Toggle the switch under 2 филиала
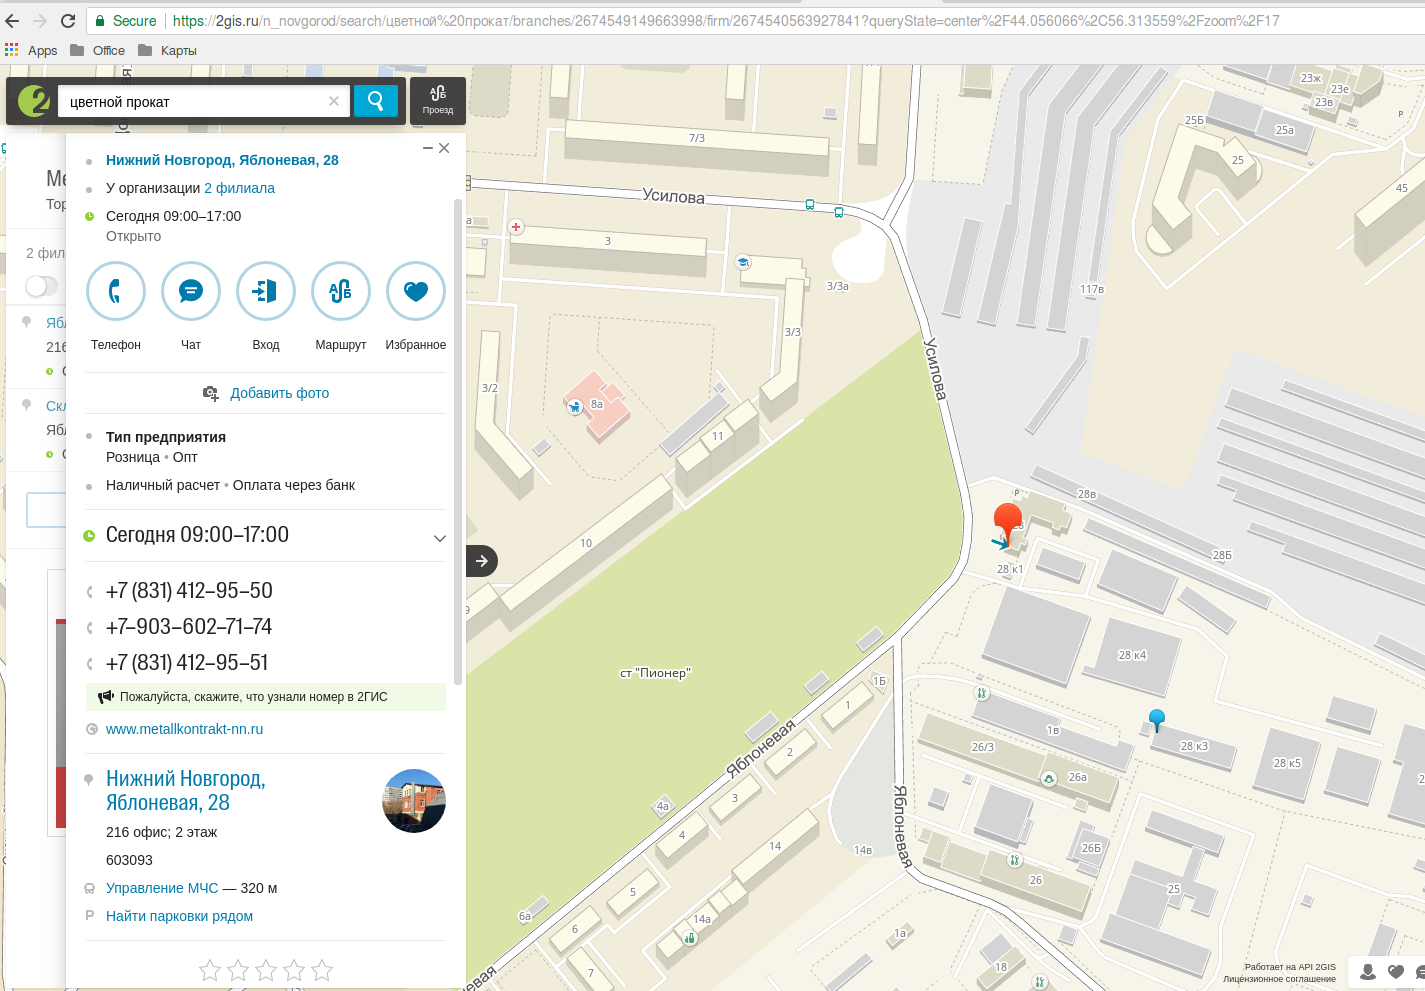The height and width of the screenshot is (991, 1425). coord(41,286)
